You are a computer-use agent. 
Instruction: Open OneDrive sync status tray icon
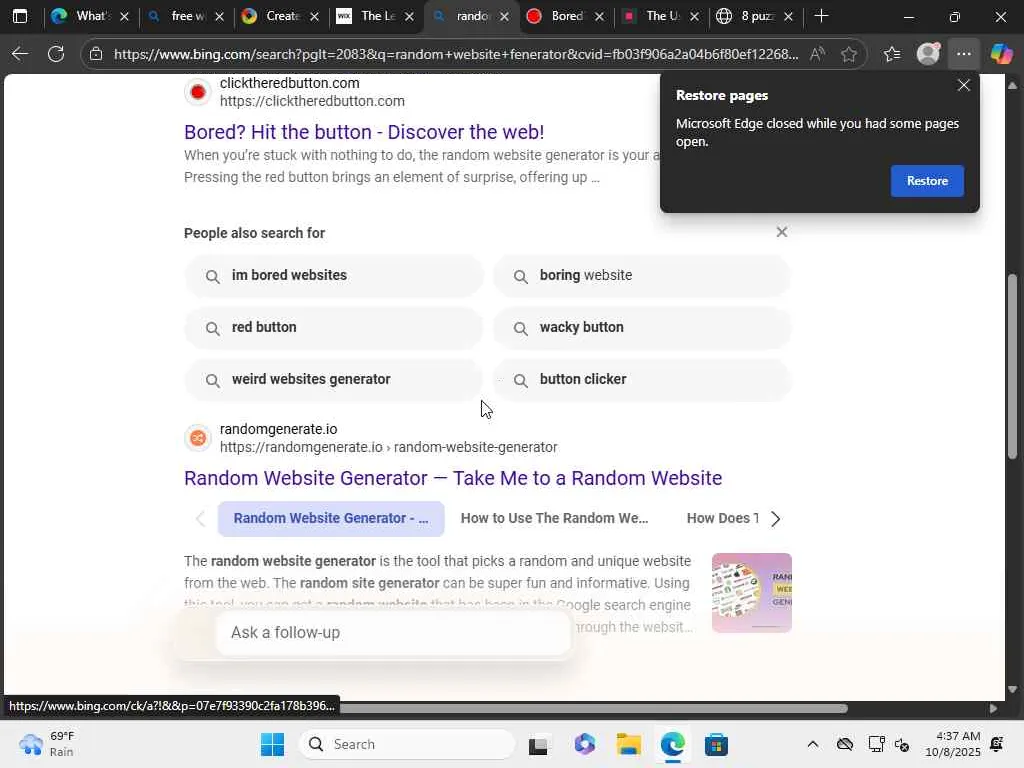click(844, 744)
